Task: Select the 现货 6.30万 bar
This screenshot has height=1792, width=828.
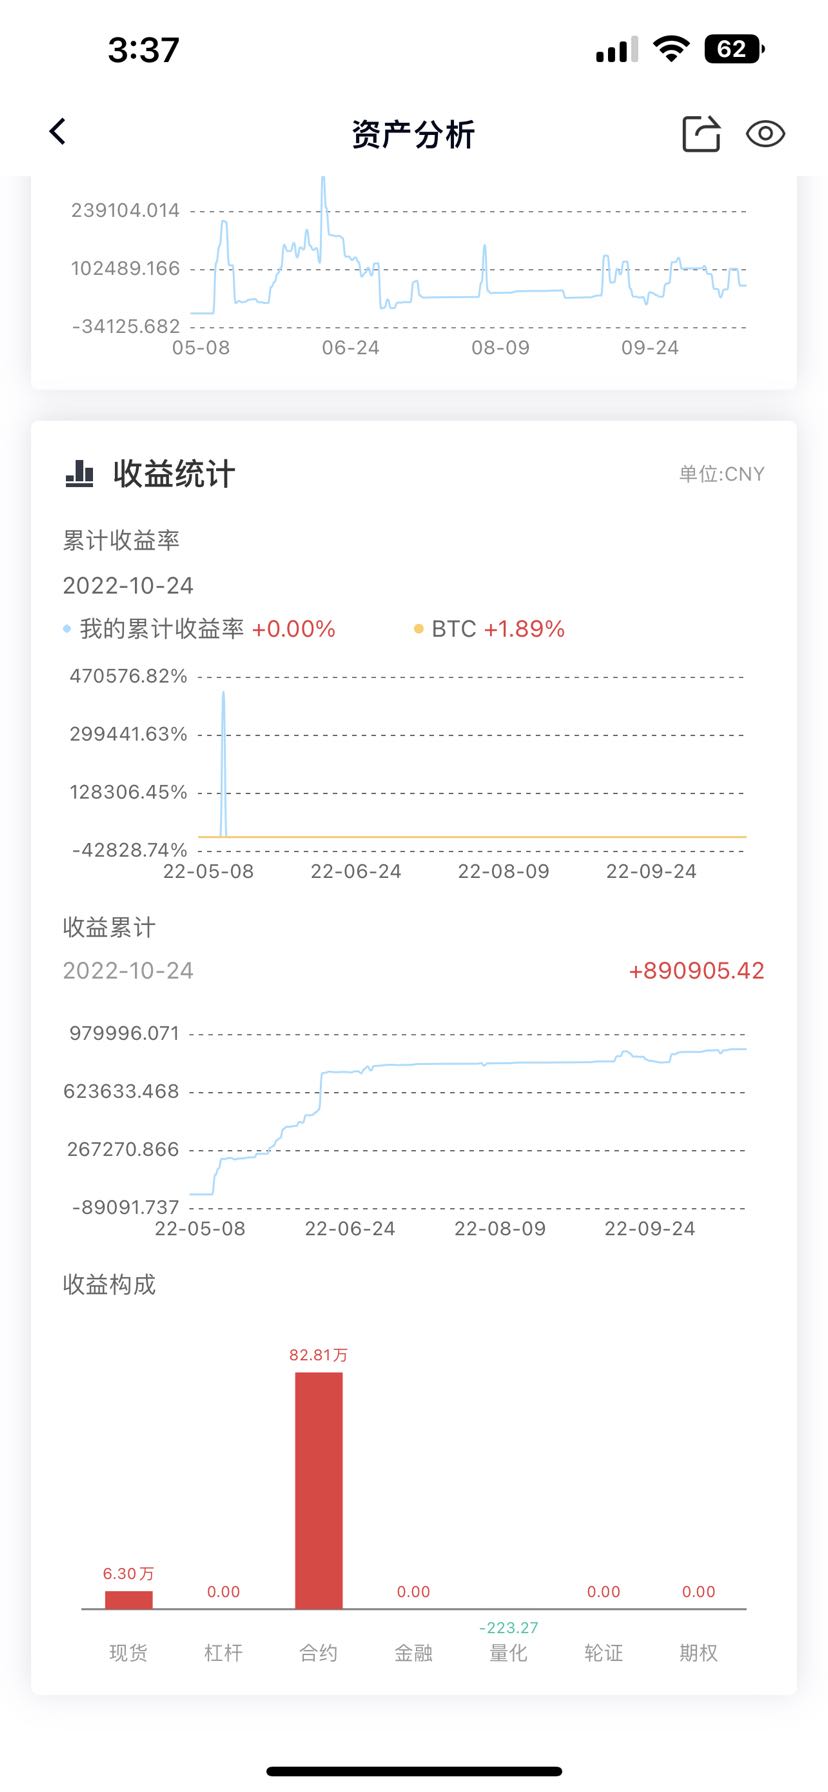Action: 129,1599
